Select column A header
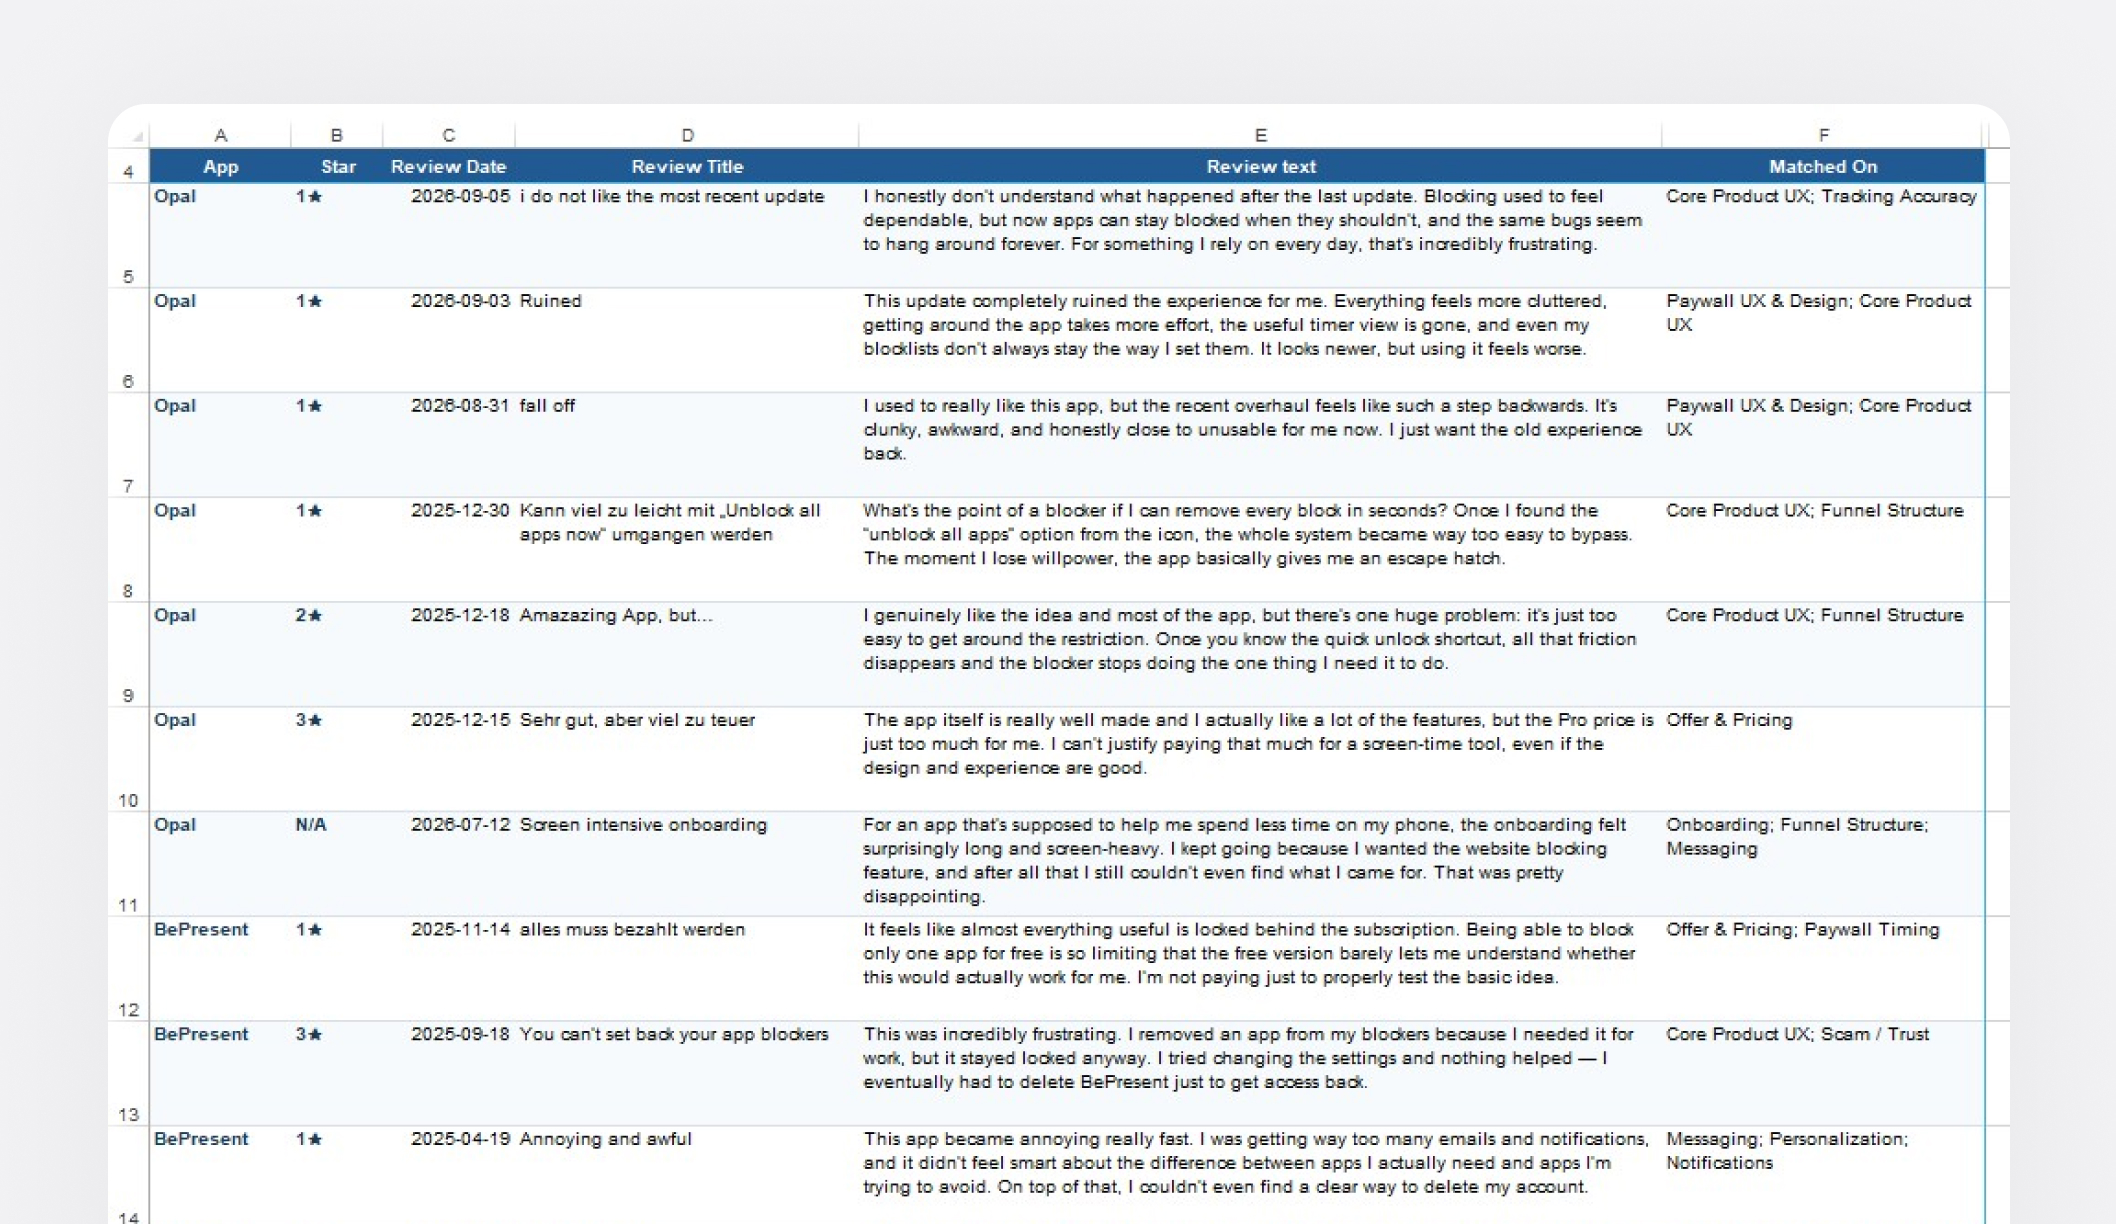 220,135
